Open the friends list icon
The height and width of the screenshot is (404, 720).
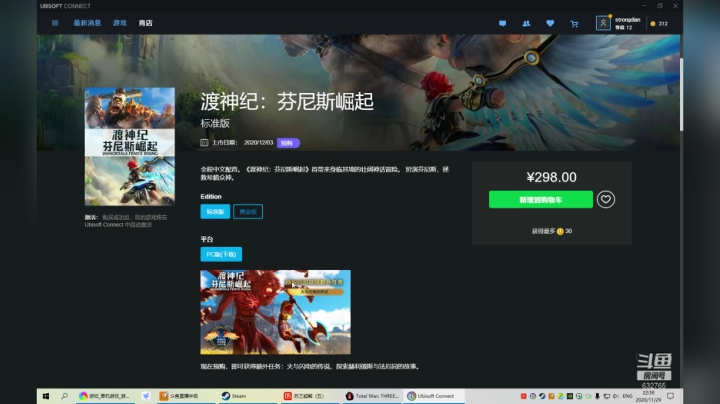click(526, 23)
